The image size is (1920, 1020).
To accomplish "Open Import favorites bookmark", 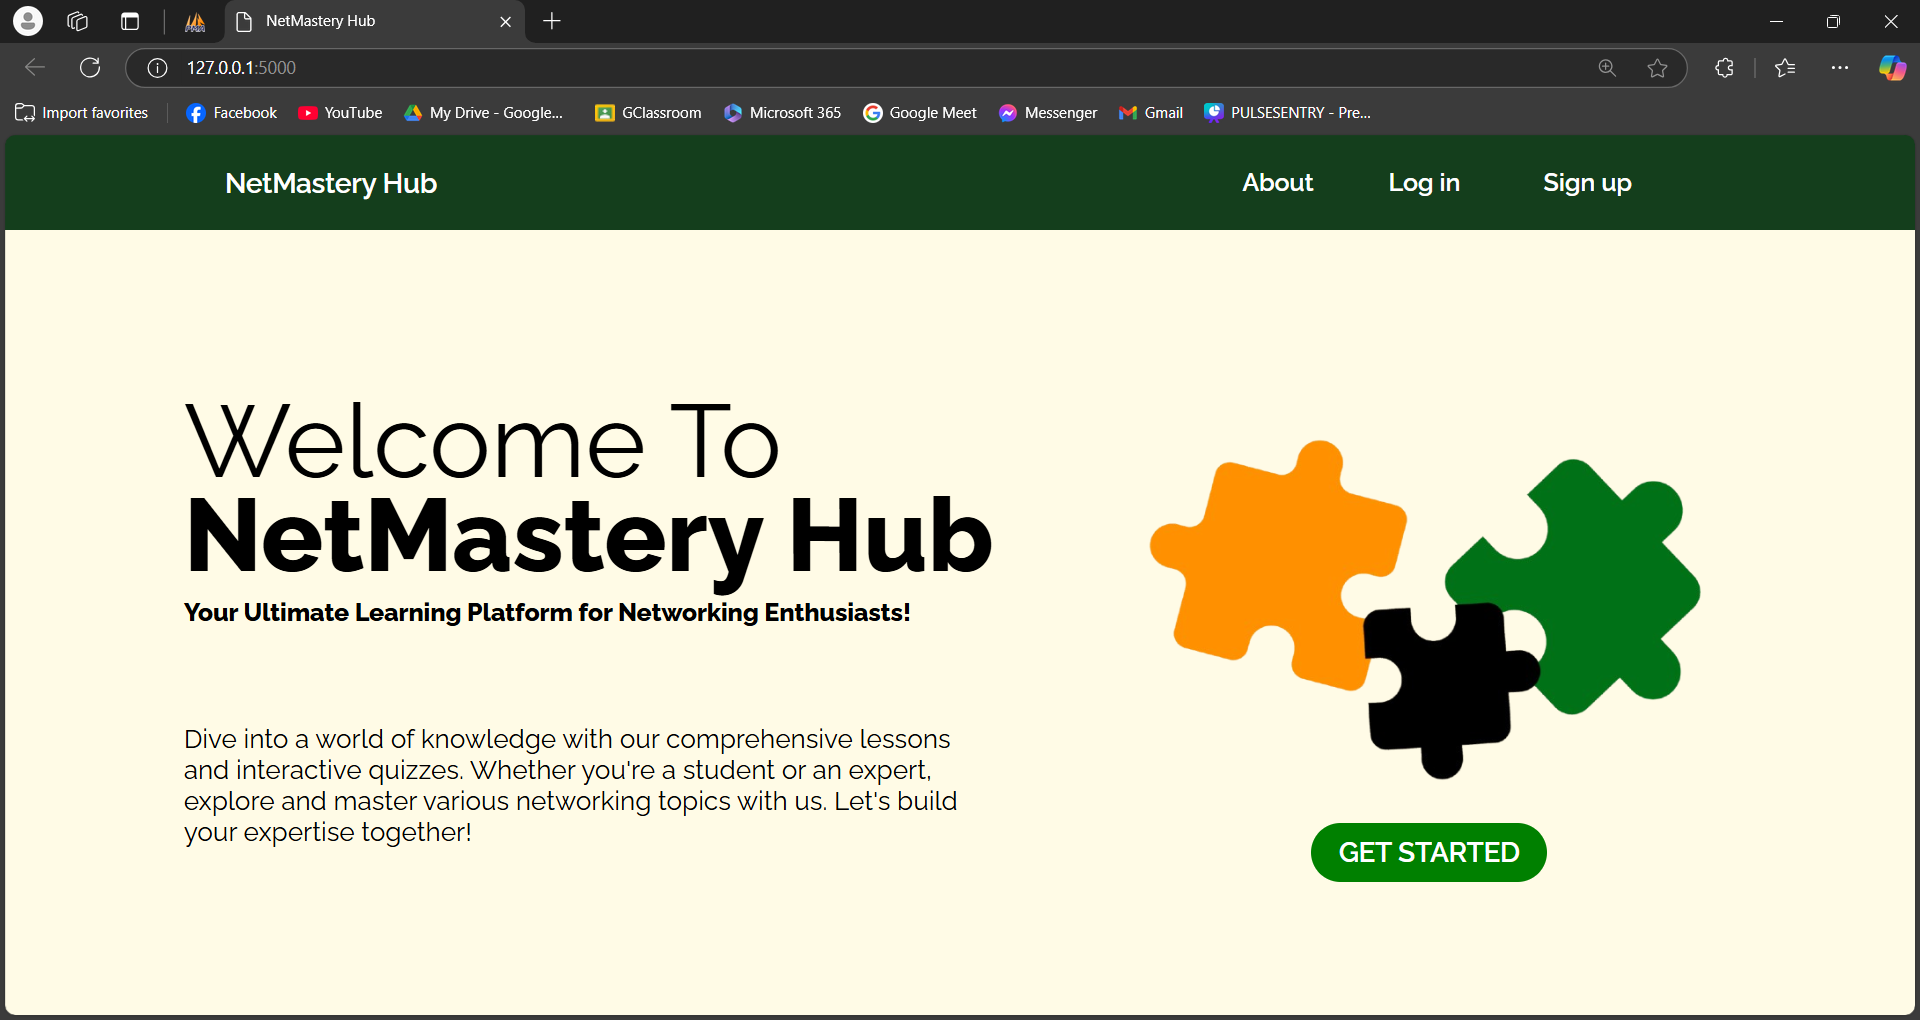I will [x=82, y=113].
